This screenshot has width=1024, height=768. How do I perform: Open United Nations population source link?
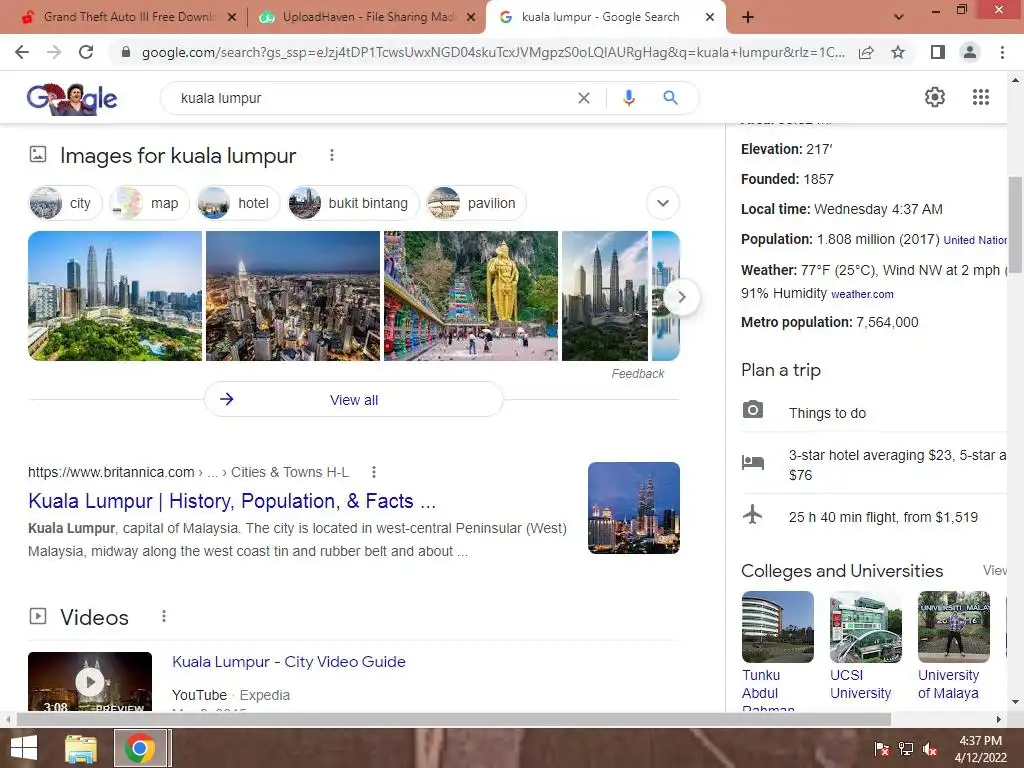pos(975,240)
